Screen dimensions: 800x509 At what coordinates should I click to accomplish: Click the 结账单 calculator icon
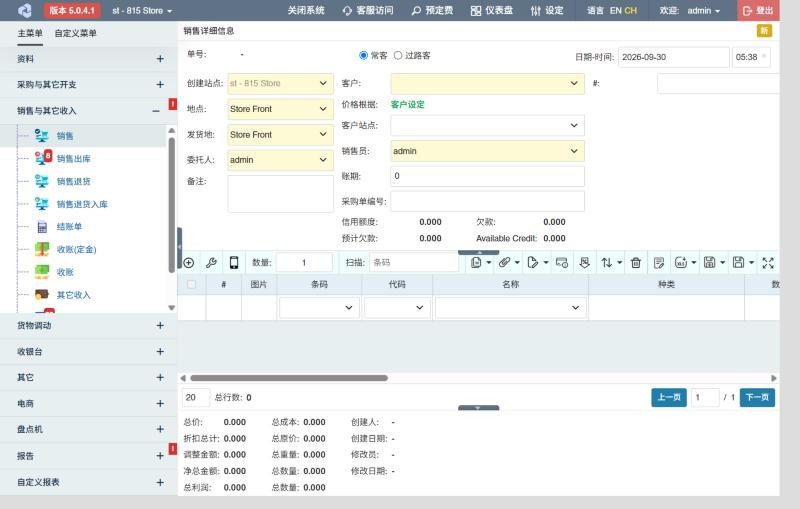coord(42,226)
